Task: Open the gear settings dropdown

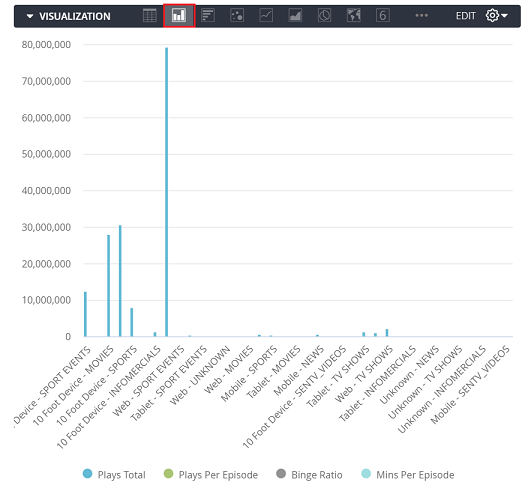Action: click(x=496, y=16)
